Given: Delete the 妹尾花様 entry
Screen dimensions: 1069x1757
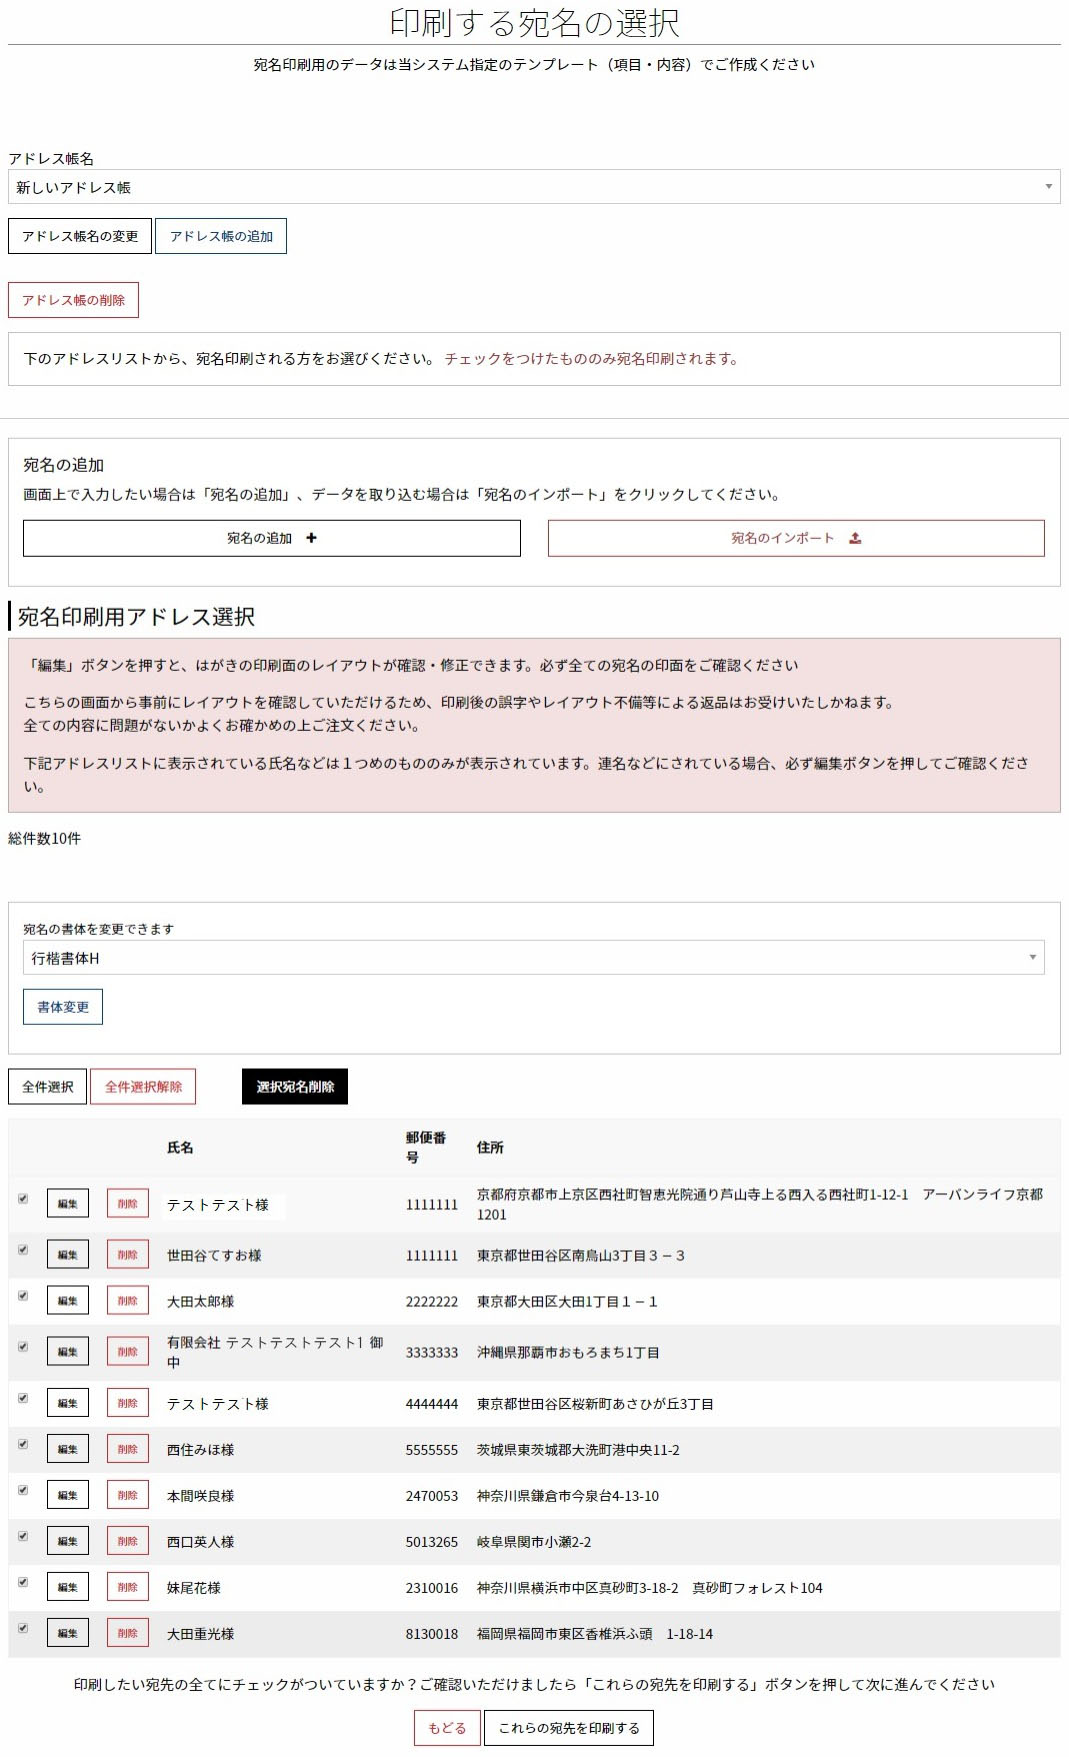Looking at the screenshot, I should 128,1587.
